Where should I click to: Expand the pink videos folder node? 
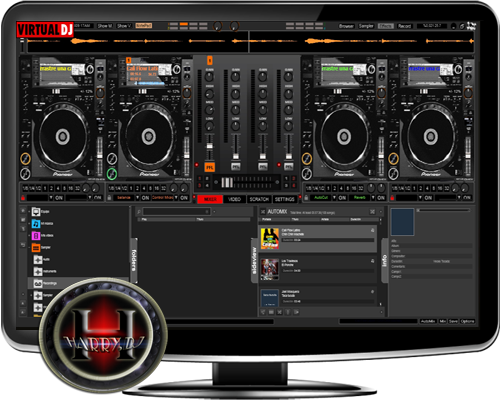click(x=29, y=236)
